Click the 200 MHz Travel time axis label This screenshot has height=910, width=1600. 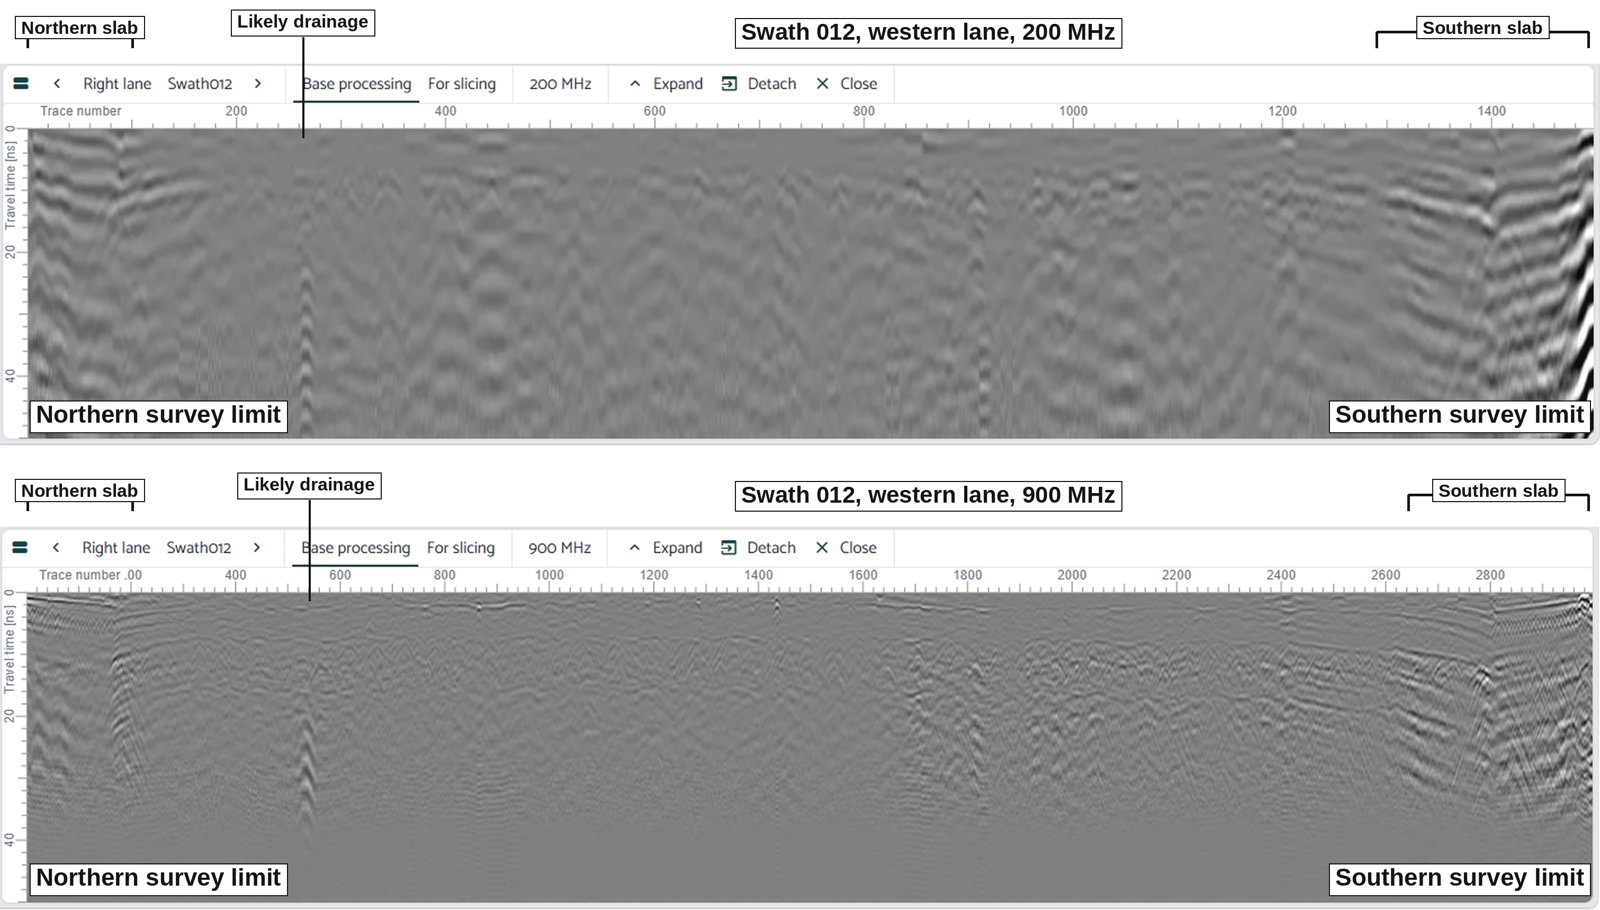10,185
